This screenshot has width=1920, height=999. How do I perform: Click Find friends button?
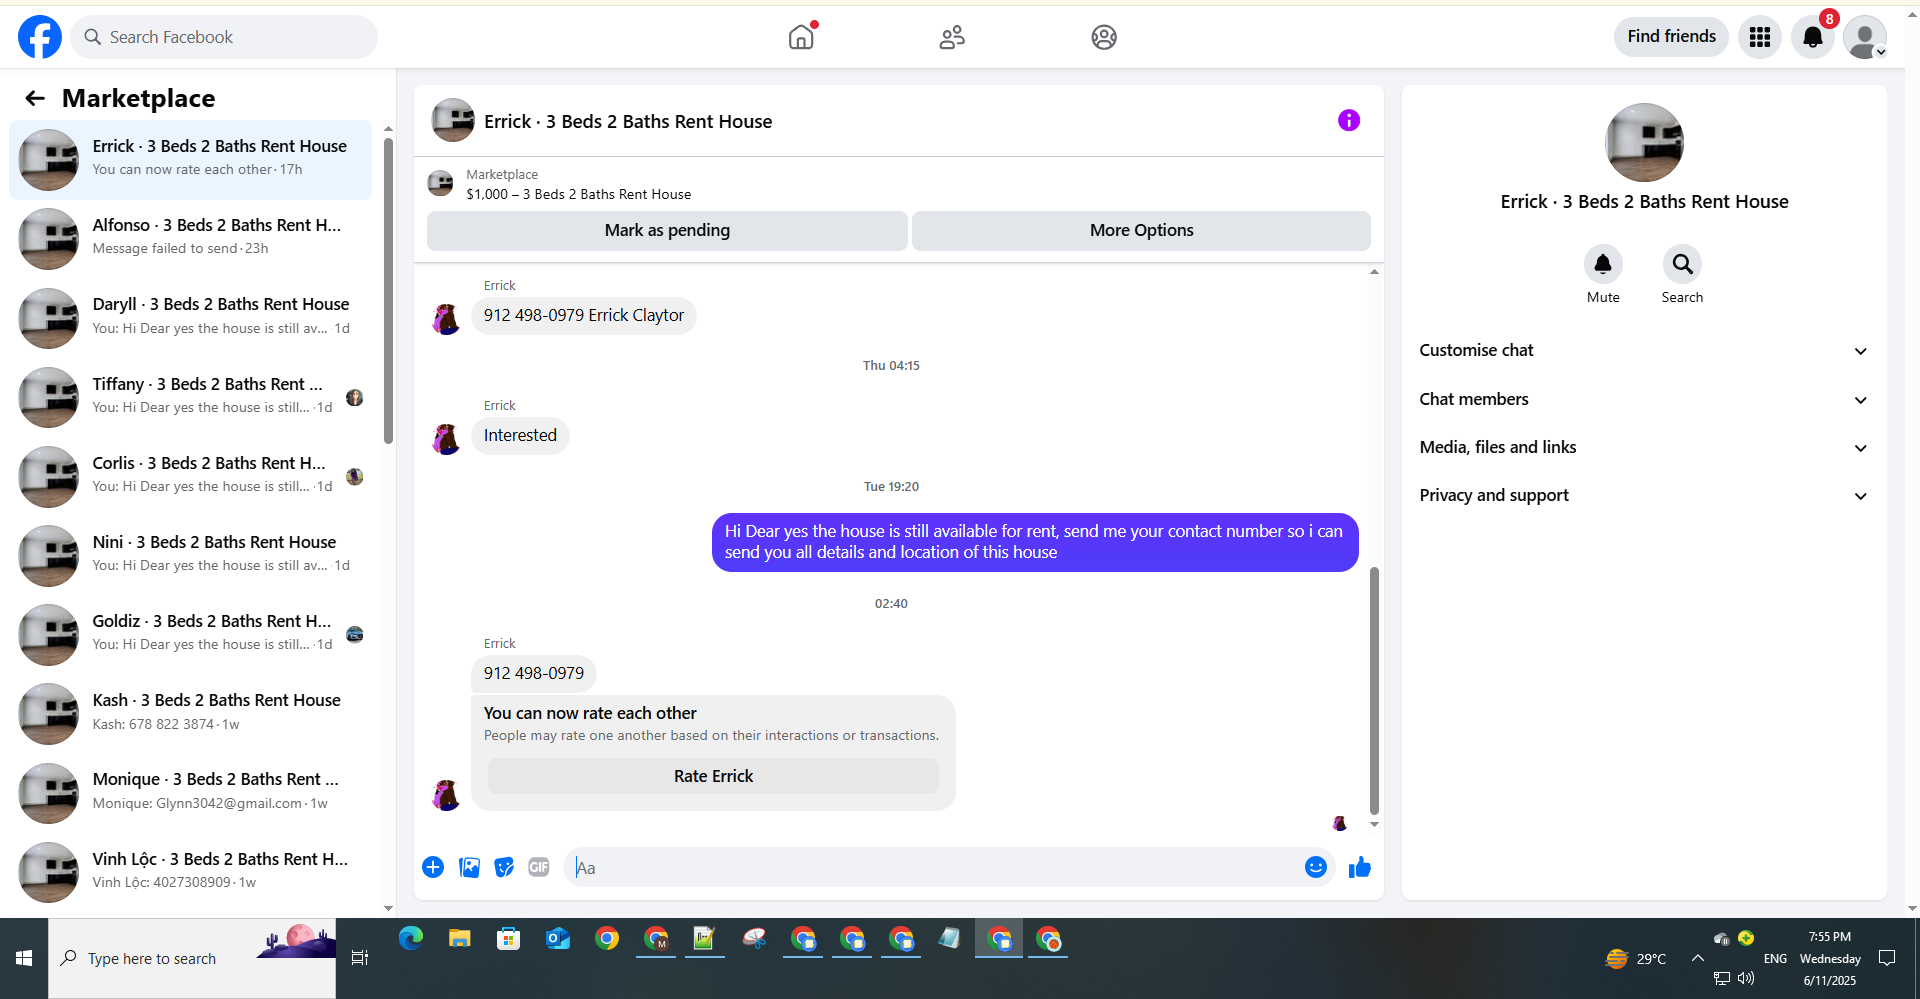pyautogui.click(x=1671, y=37)
